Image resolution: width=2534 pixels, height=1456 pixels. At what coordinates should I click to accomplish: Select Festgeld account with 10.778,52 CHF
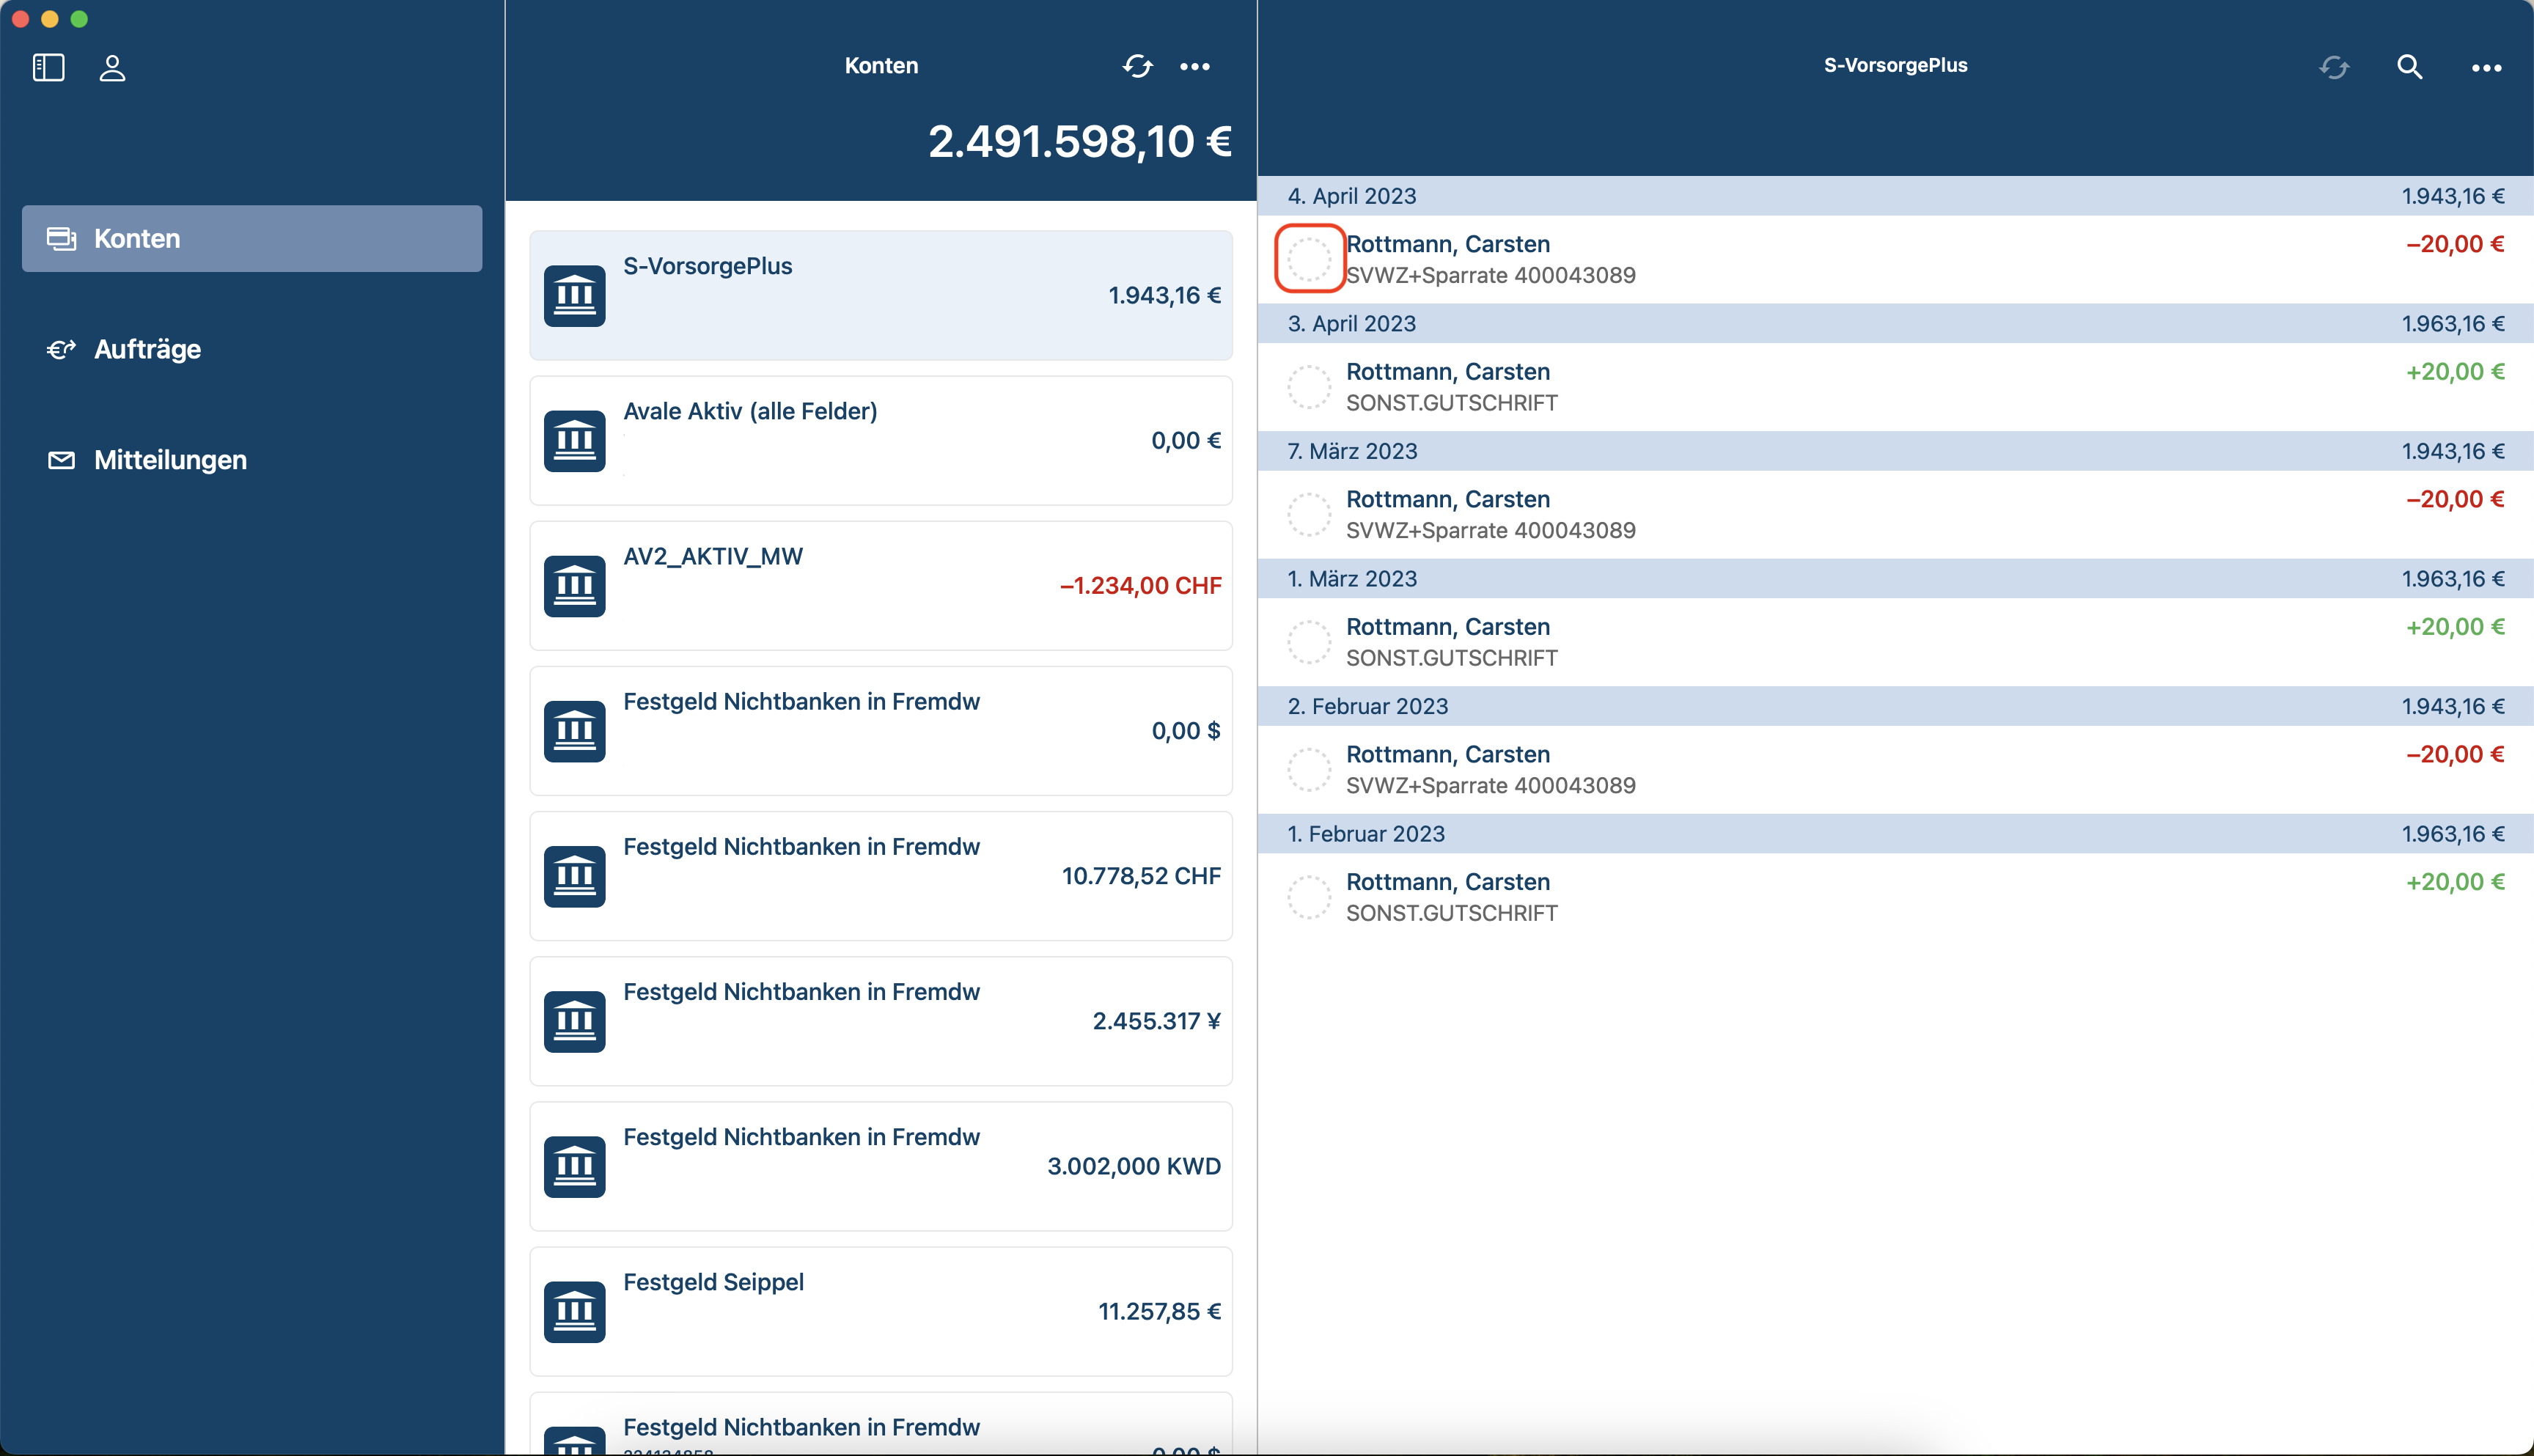(881, 876)
